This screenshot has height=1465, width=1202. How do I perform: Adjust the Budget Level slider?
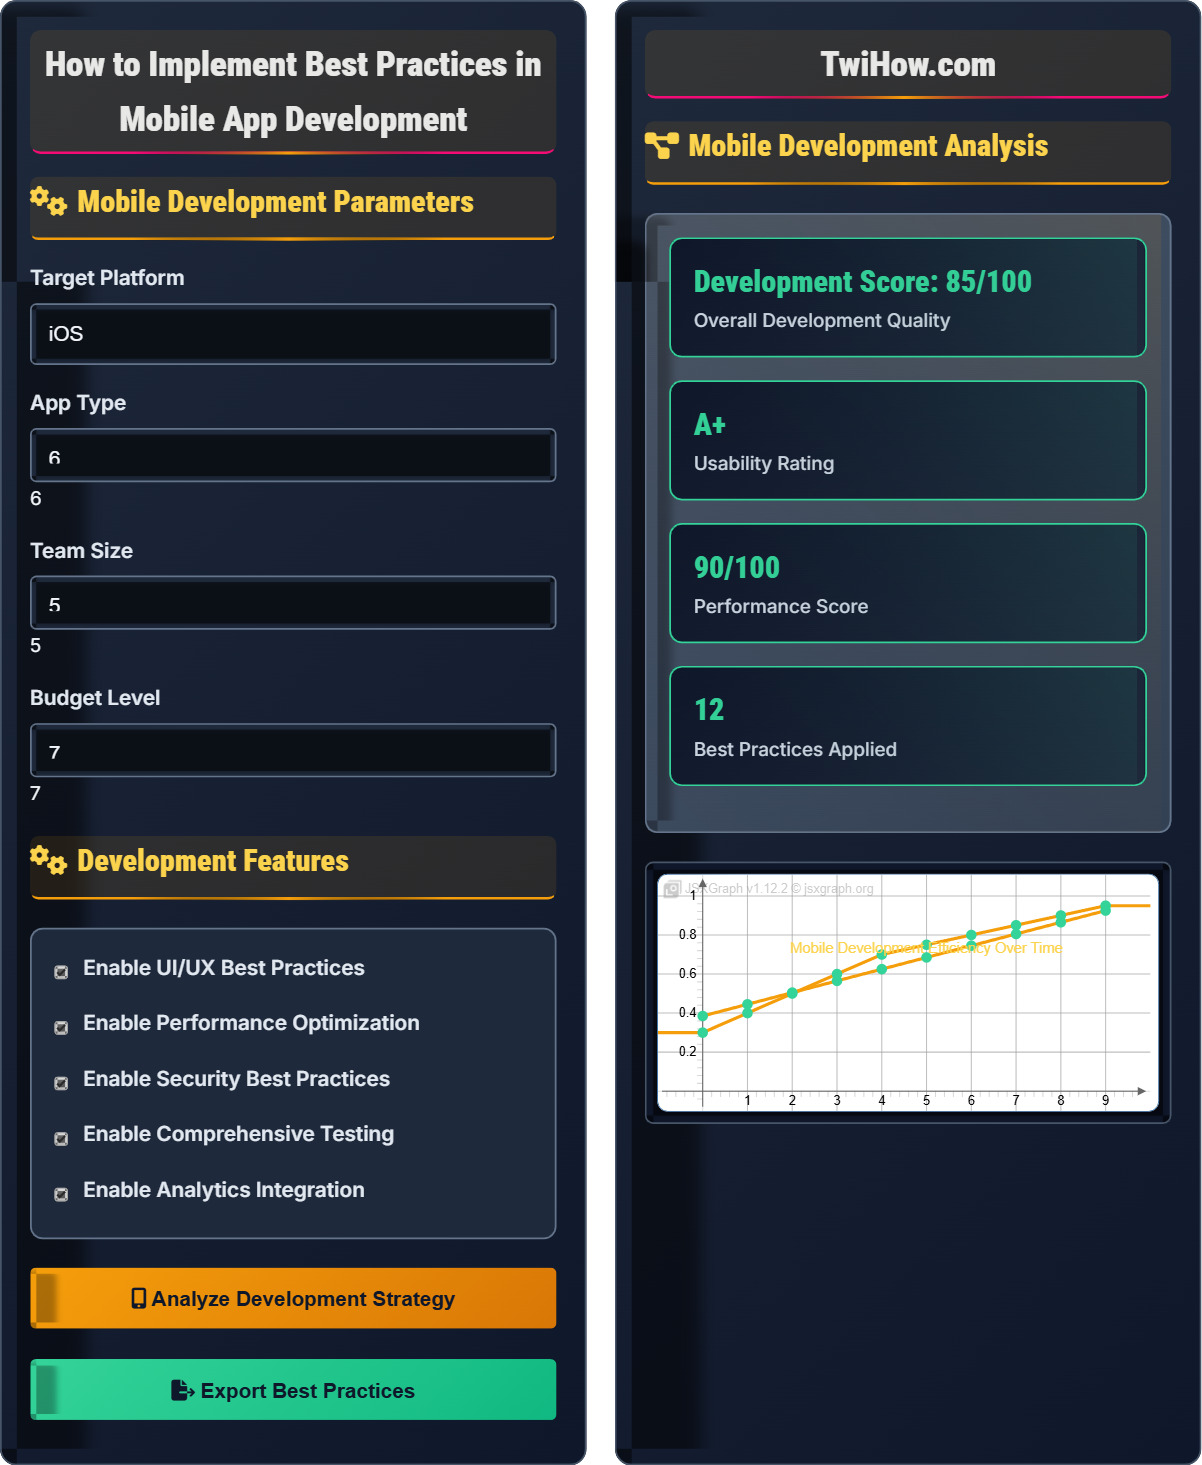[293, 750]
